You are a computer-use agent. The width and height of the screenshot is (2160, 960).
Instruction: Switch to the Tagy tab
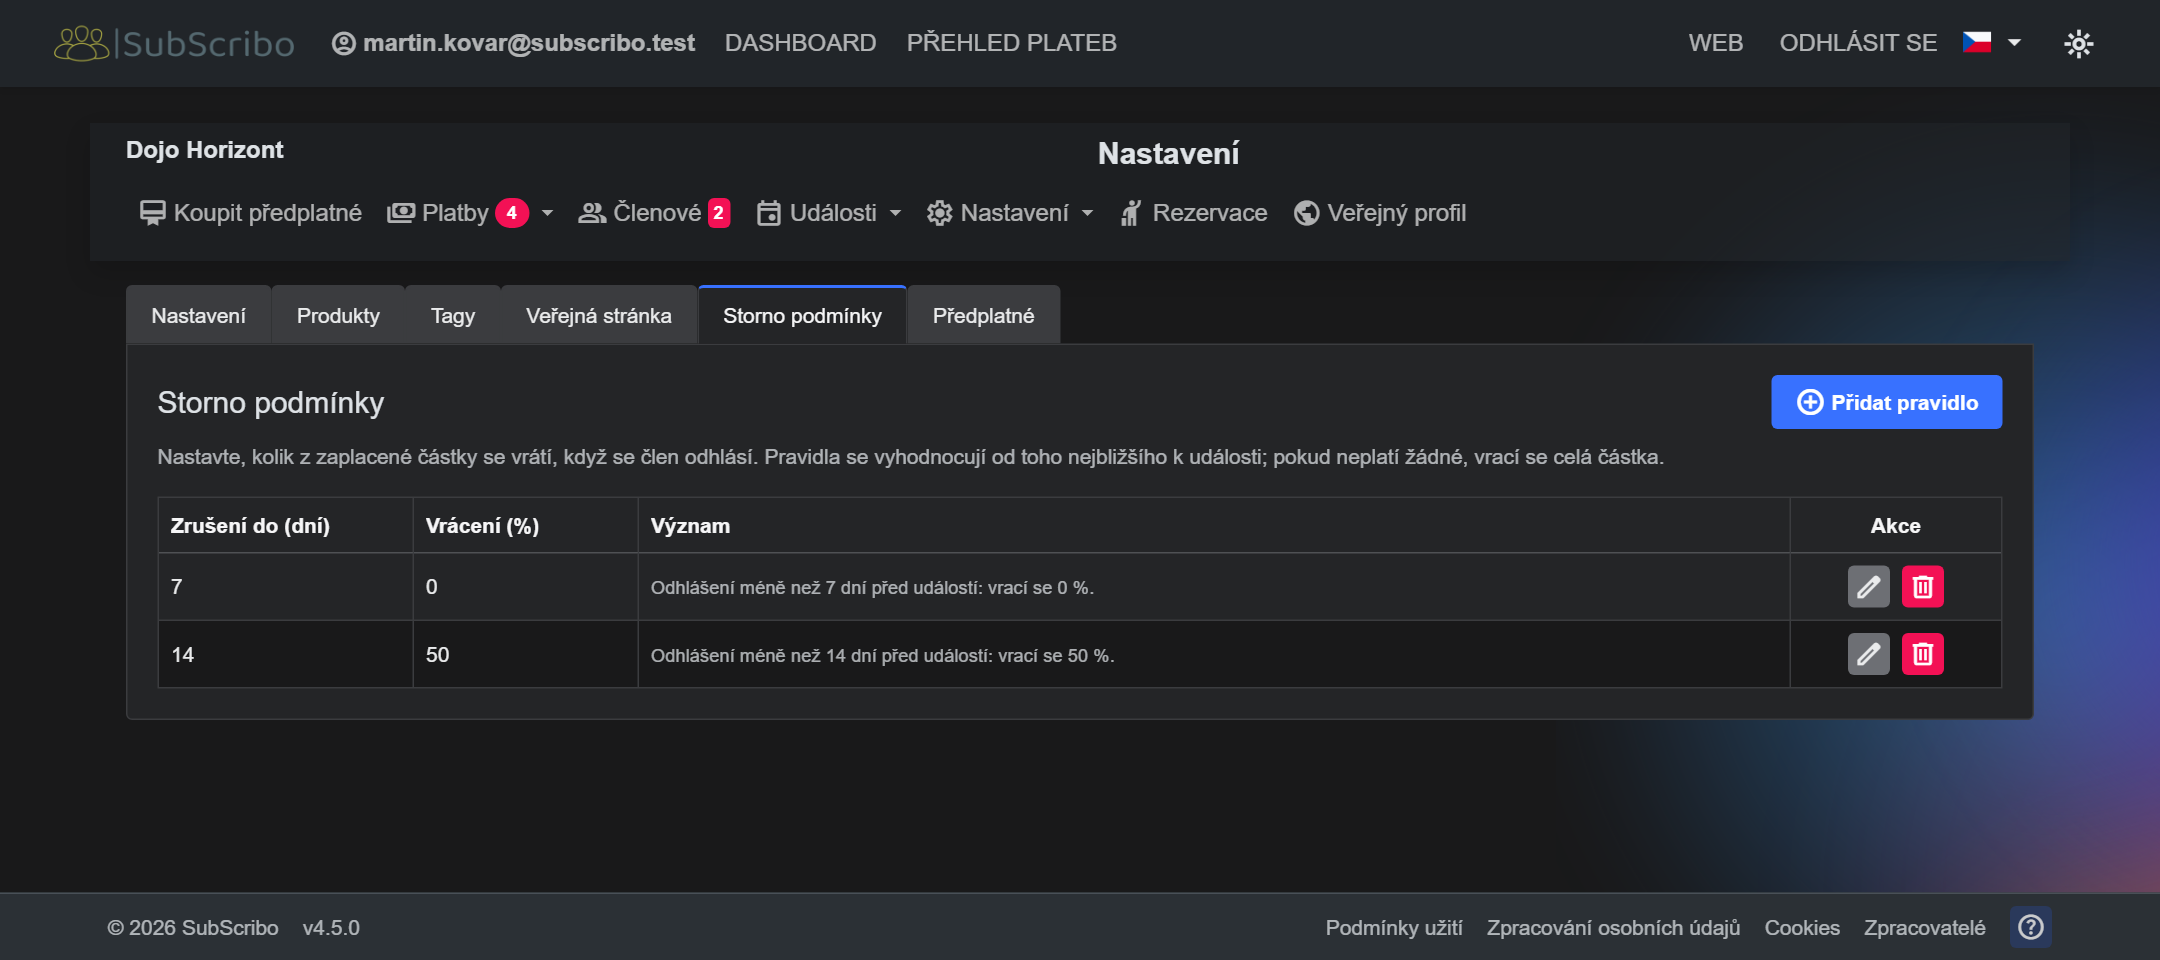click(x=453, y=316)
